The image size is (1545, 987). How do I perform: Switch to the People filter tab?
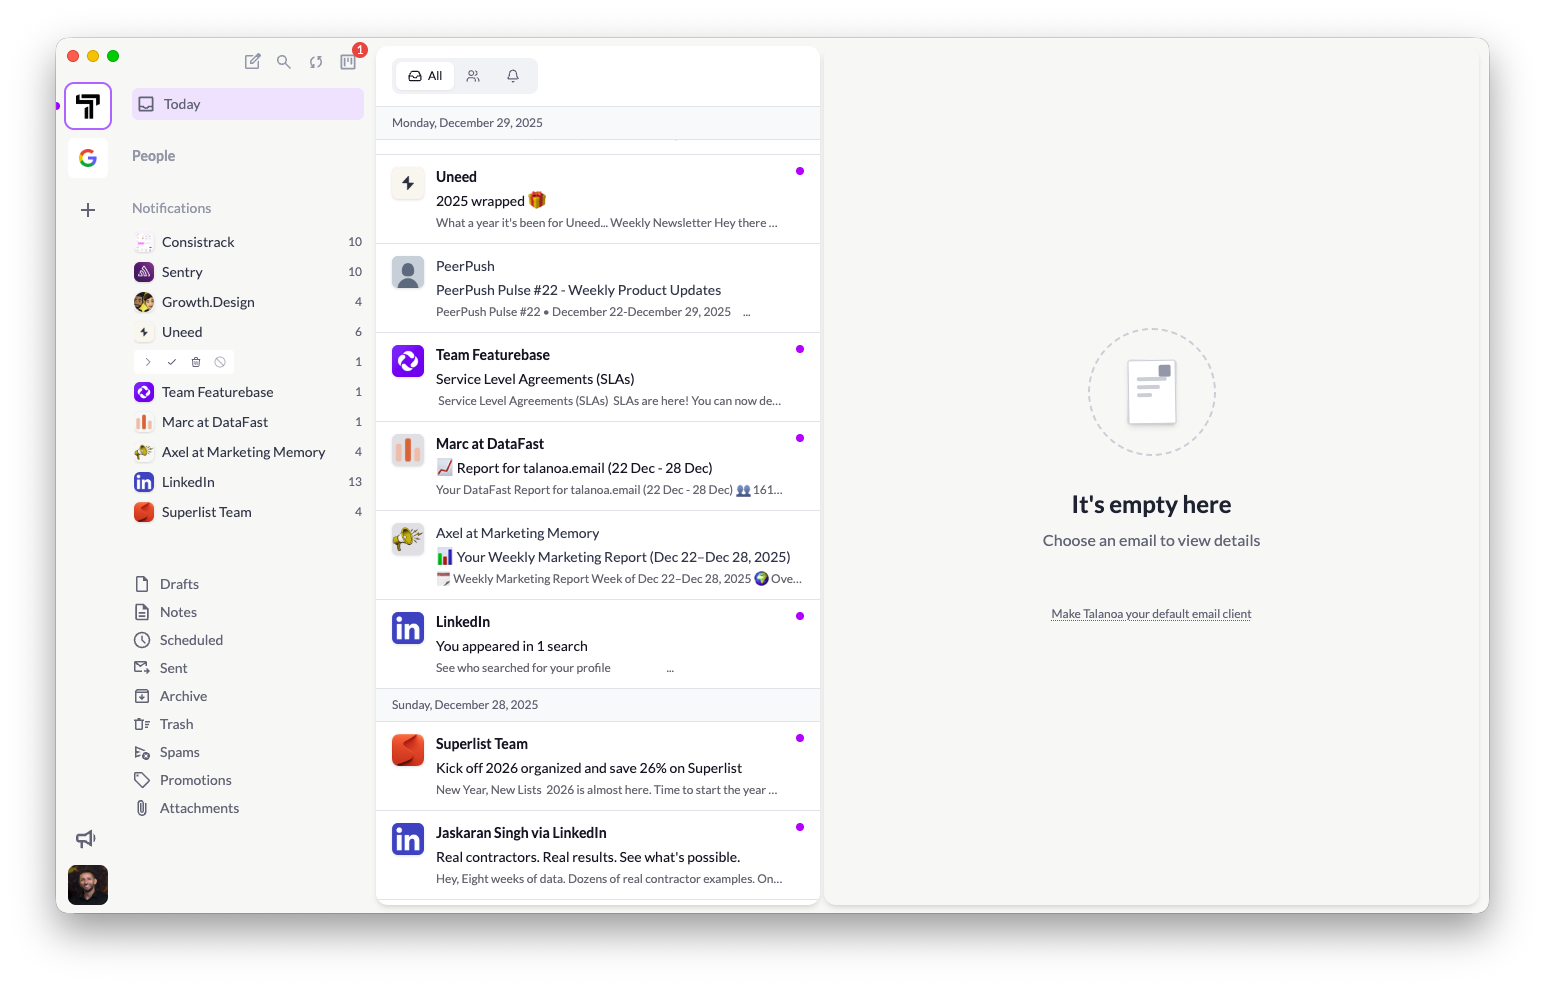coord(473,75)
